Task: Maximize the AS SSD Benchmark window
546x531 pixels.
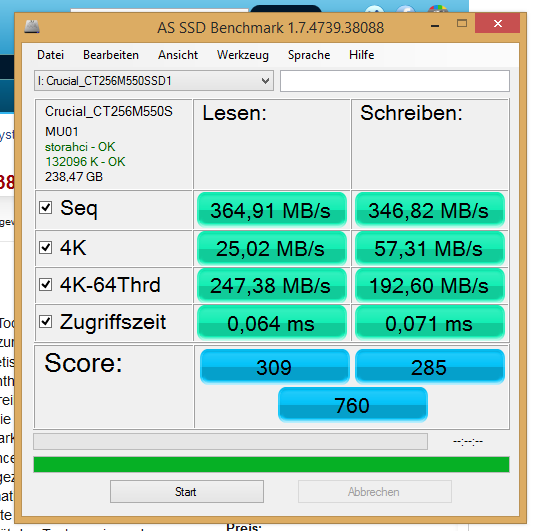Action: click(x=462, y=23)
